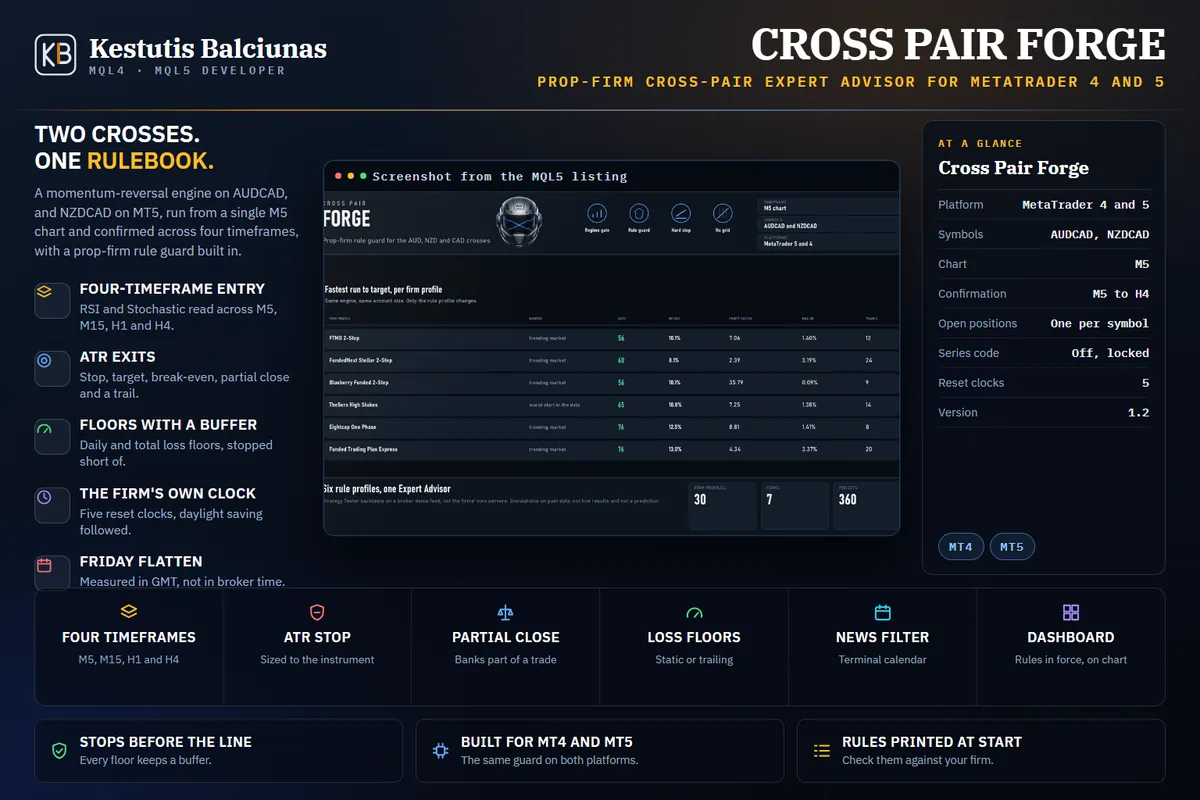Click the stat box showing 7
The width and height of the screenshot is (1200, 800).
click(794, 505)
